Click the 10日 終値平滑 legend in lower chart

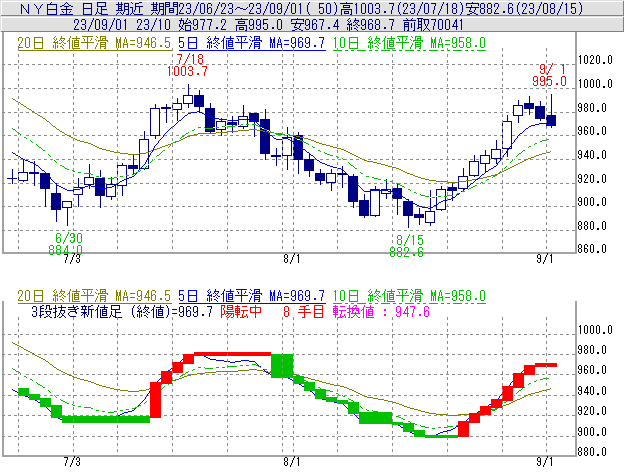(x=409, y=296)
